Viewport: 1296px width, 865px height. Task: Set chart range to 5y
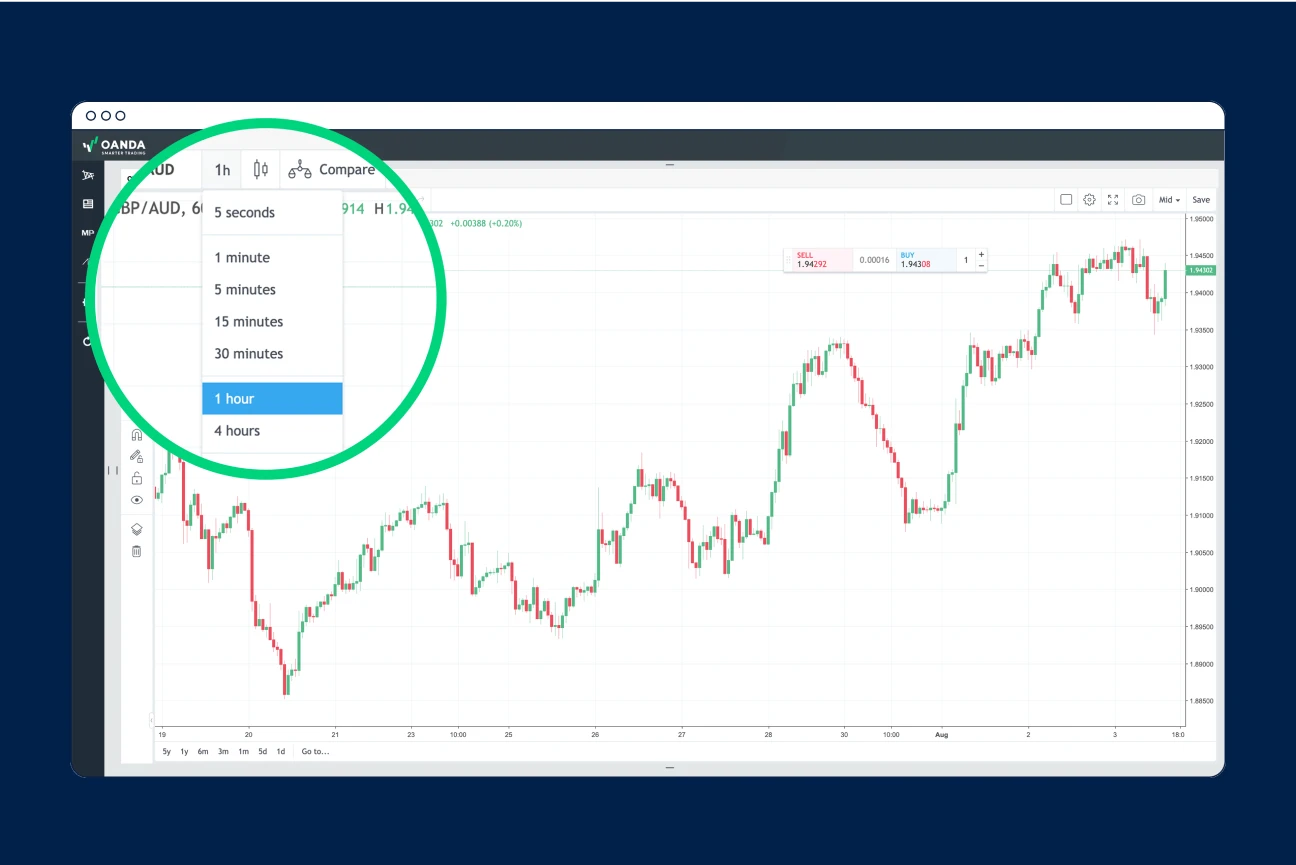pyautogui.click(x=167, y=751)
